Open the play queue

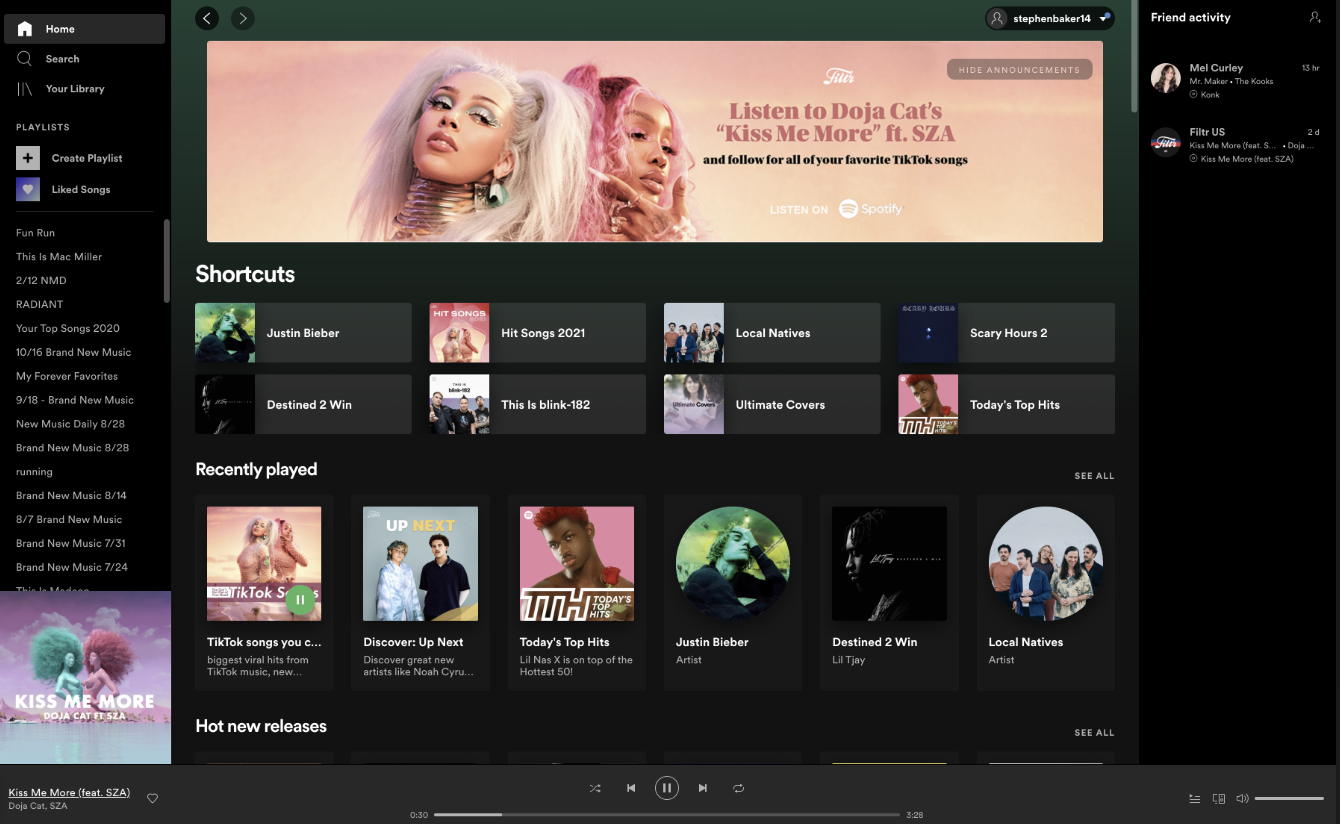[x=1194, y=799]
